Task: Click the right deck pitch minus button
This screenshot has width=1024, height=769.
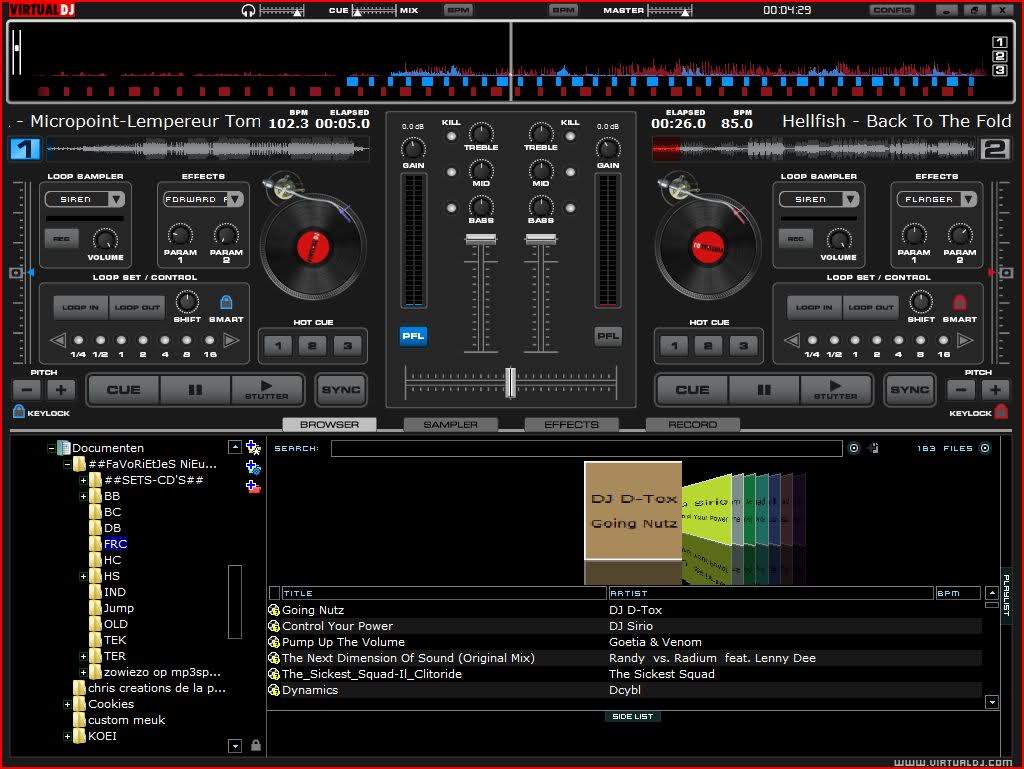Action: (961, 390)
